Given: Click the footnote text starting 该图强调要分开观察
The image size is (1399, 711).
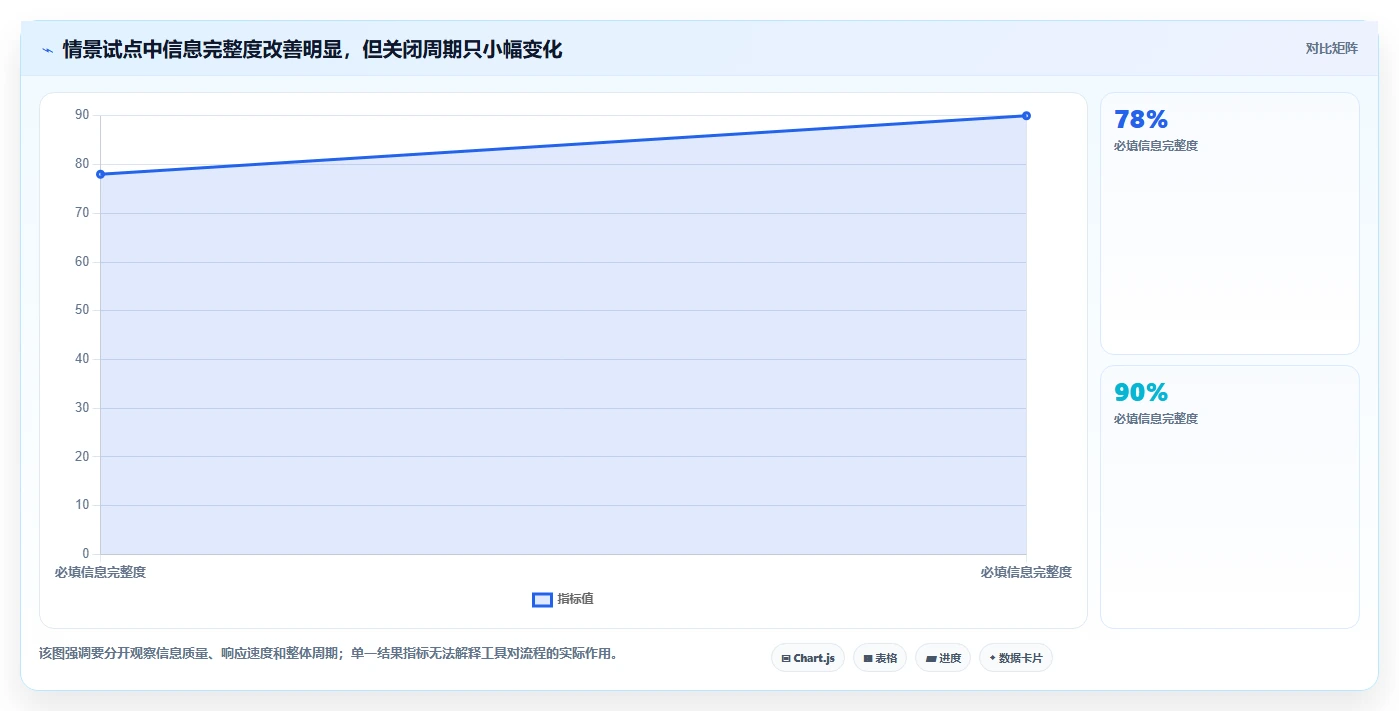Looking at the screenshot, I should (x=328, y=654).
